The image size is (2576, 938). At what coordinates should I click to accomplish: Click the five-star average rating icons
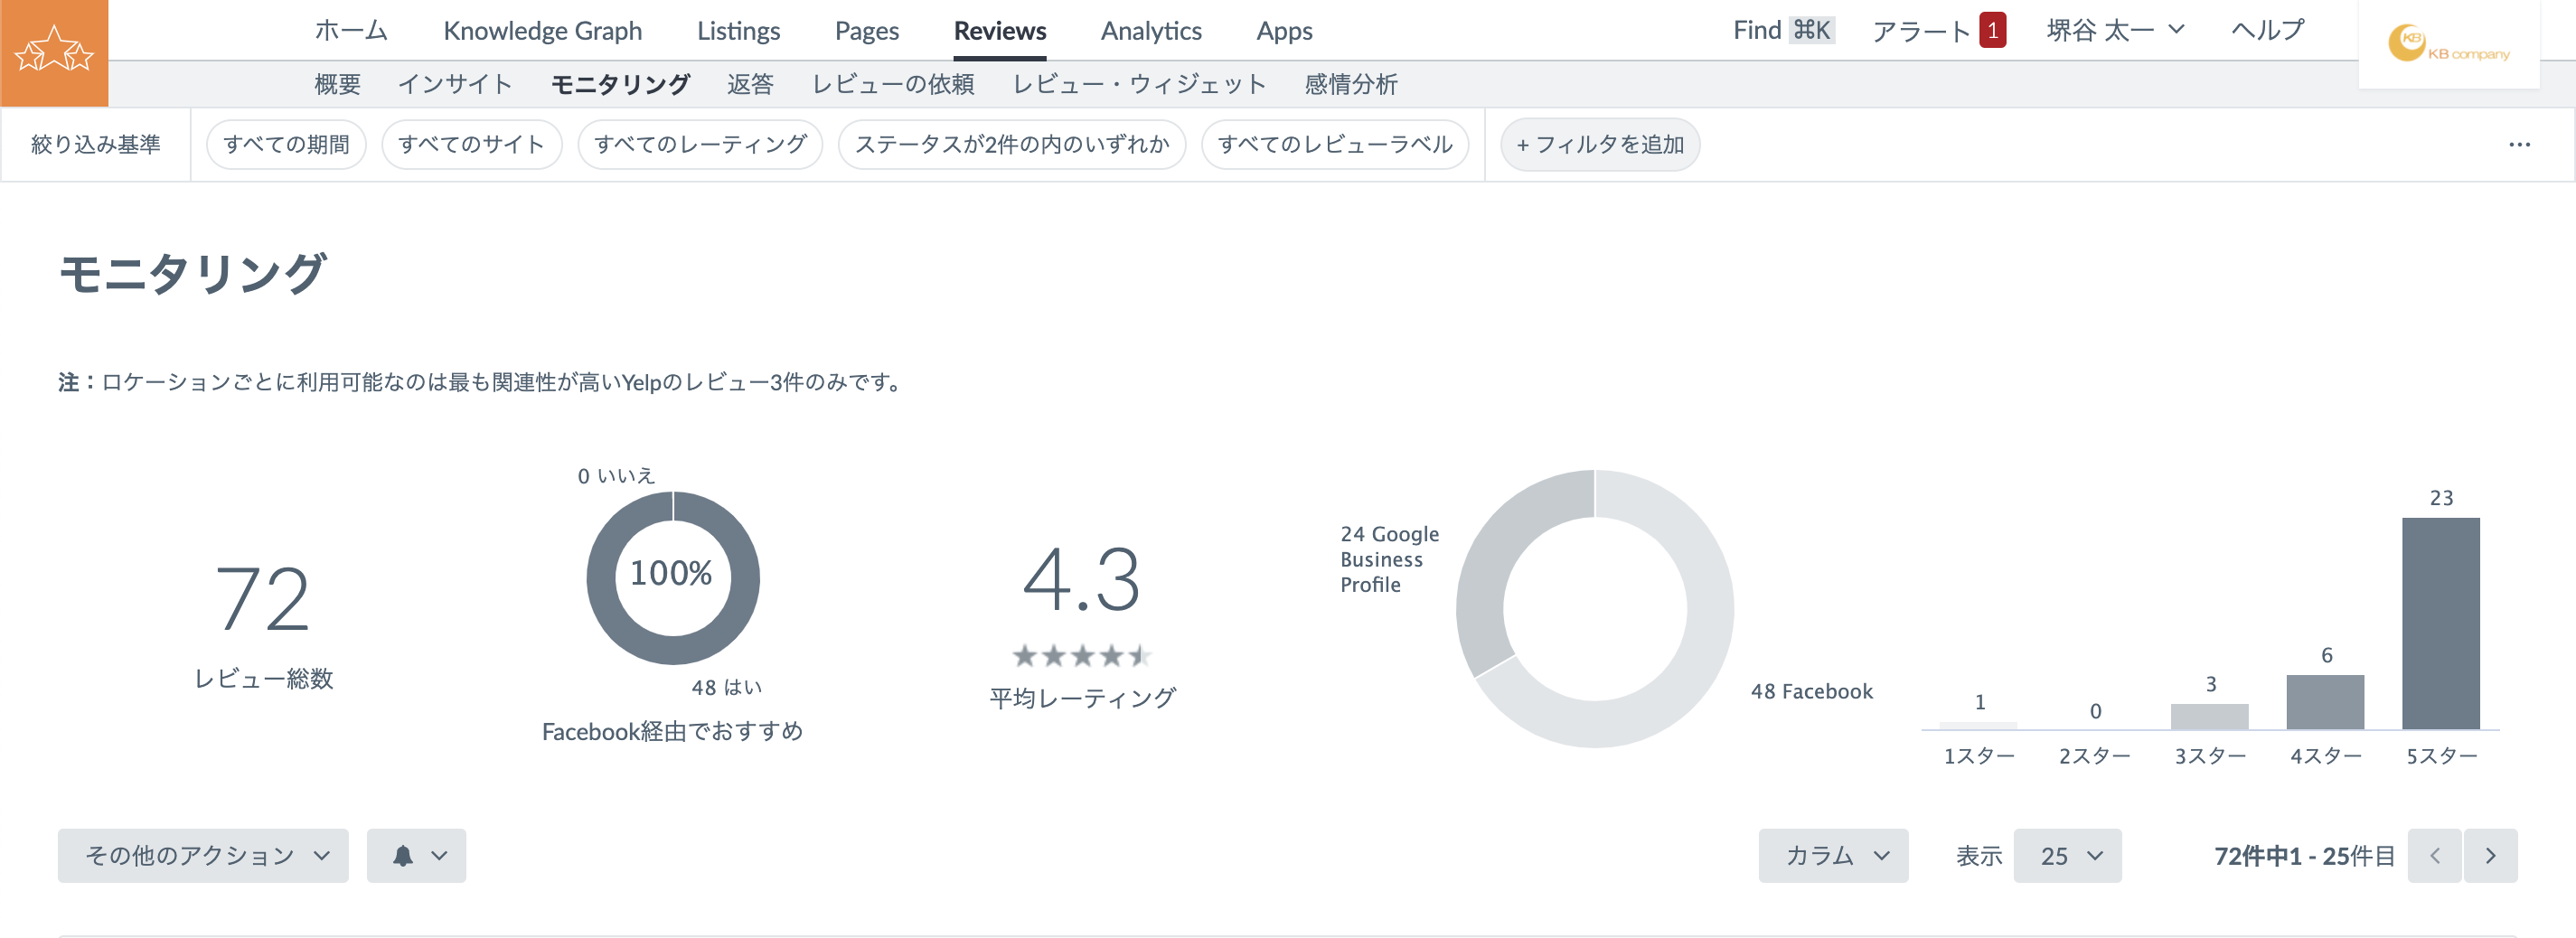coord(1081,656)
